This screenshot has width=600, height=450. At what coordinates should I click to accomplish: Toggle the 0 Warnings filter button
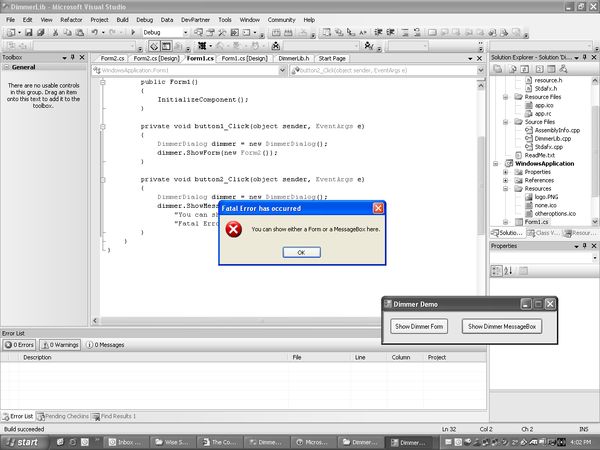(x=60, y=345)
